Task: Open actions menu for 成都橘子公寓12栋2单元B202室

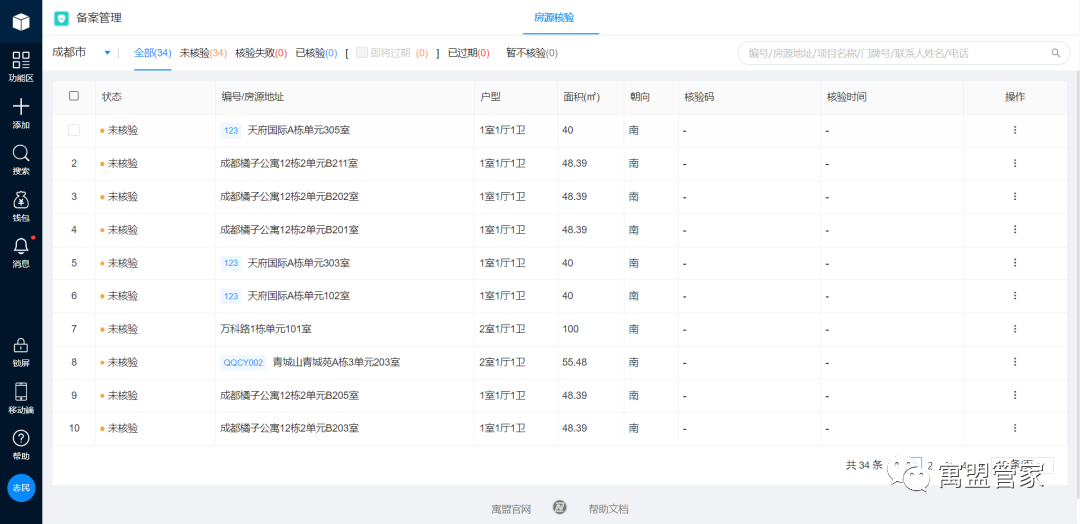Action: [1015, 196]
